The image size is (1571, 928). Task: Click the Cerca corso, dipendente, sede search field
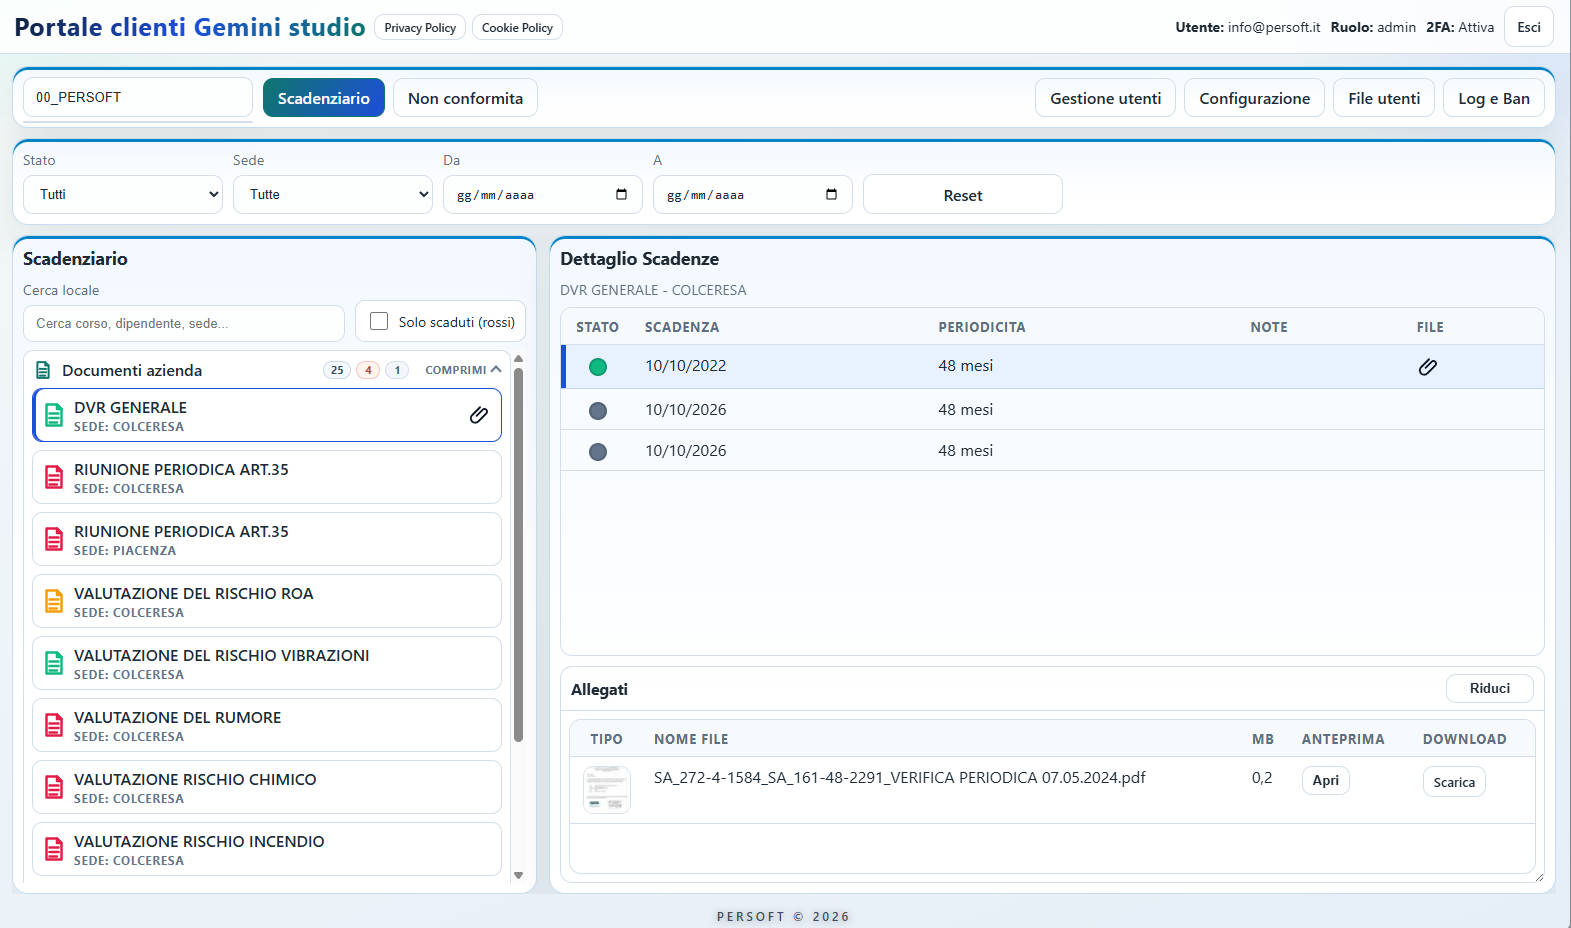click(x=184, y=324)
